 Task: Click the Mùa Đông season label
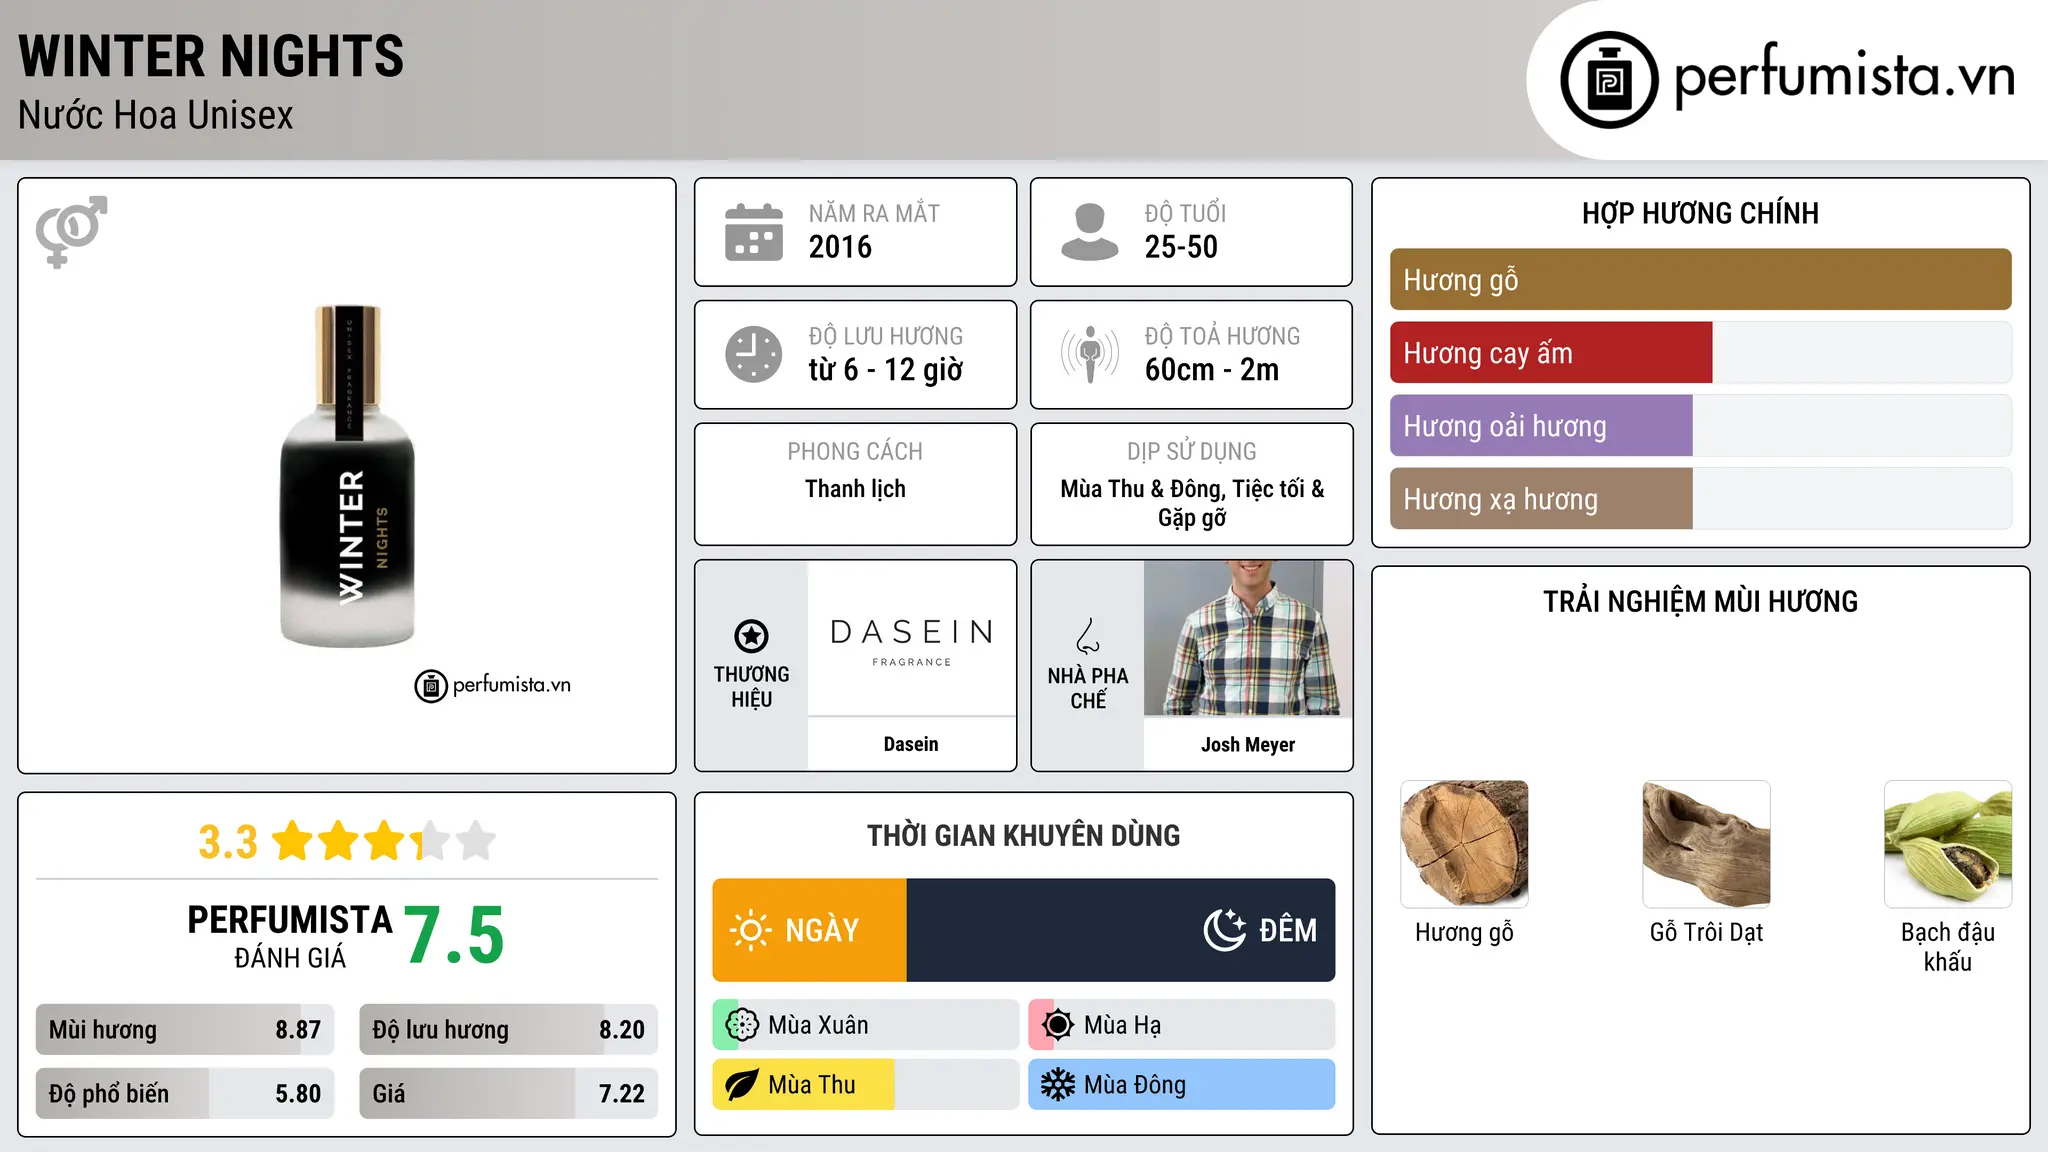tap(1135, 1085)
